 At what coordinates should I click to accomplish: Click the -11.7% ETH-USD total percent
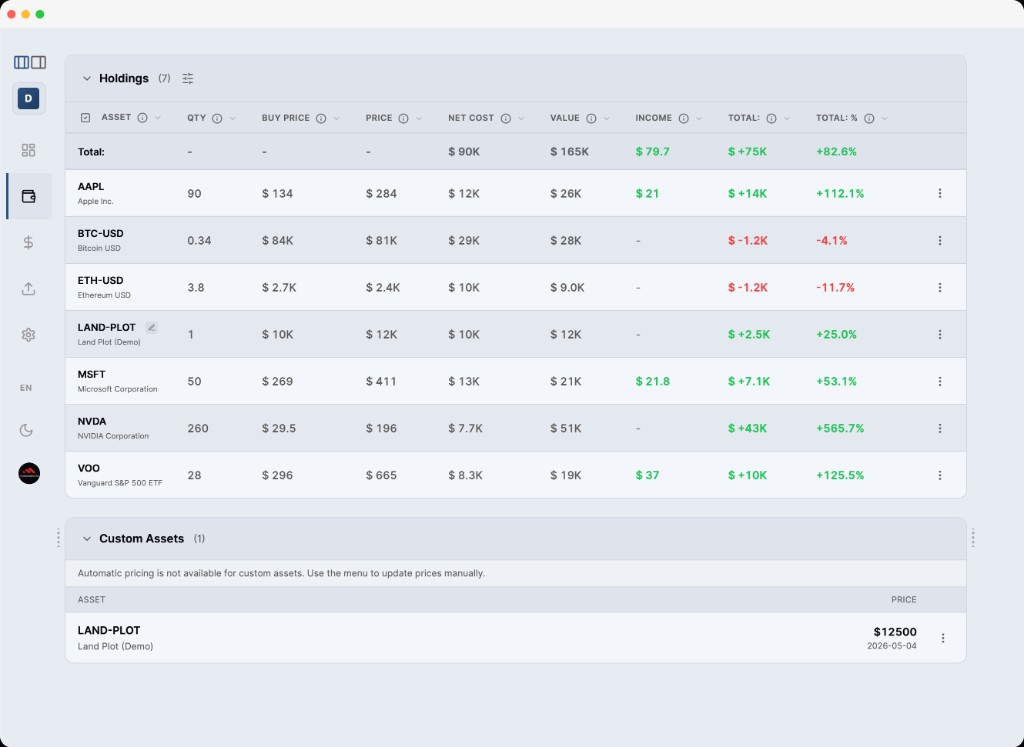tap(835, 287)
